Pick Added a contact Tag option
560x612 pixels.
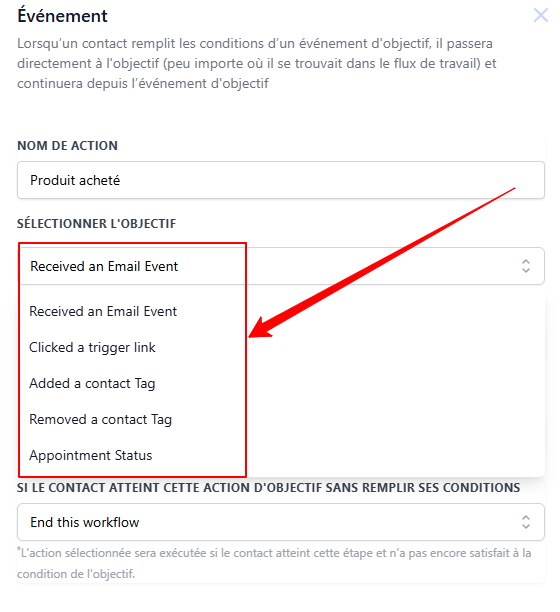point(92,384)
